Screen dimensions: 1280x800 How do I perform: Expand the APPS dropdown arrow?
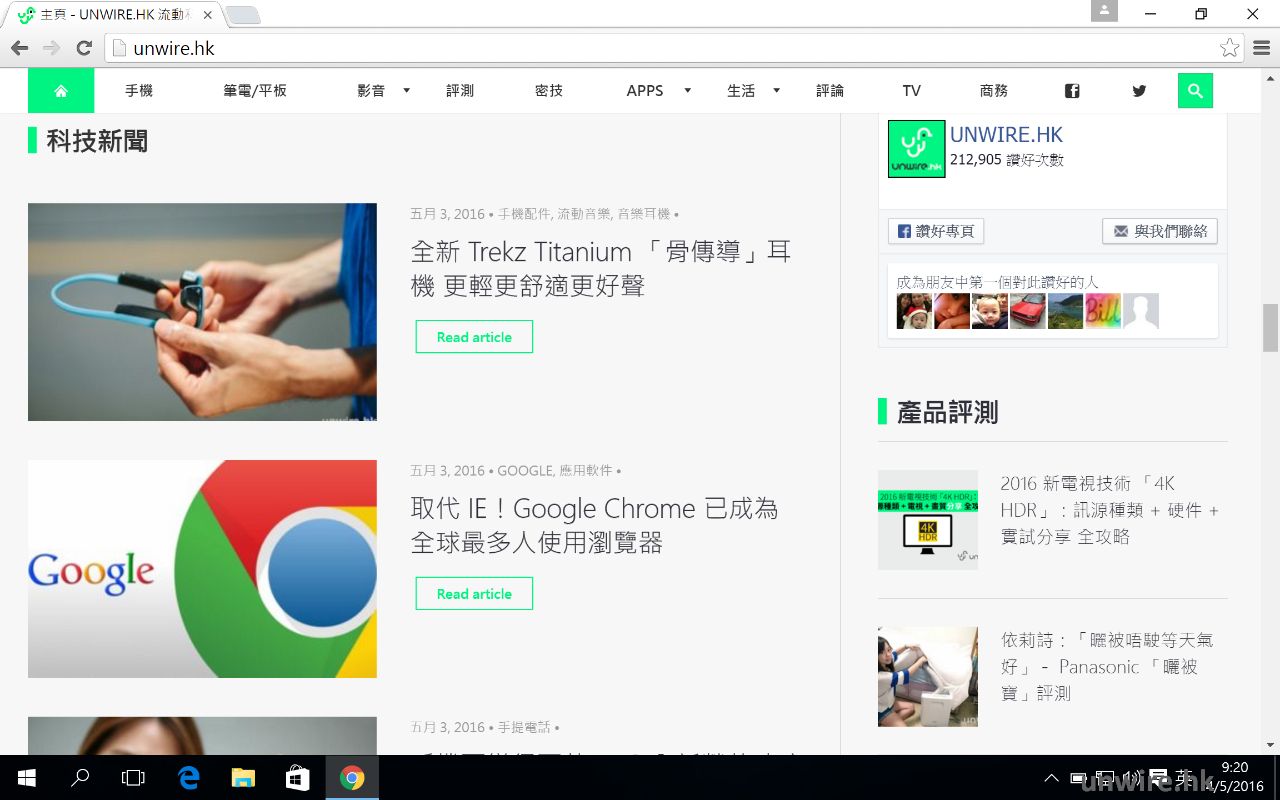point(687,91)
